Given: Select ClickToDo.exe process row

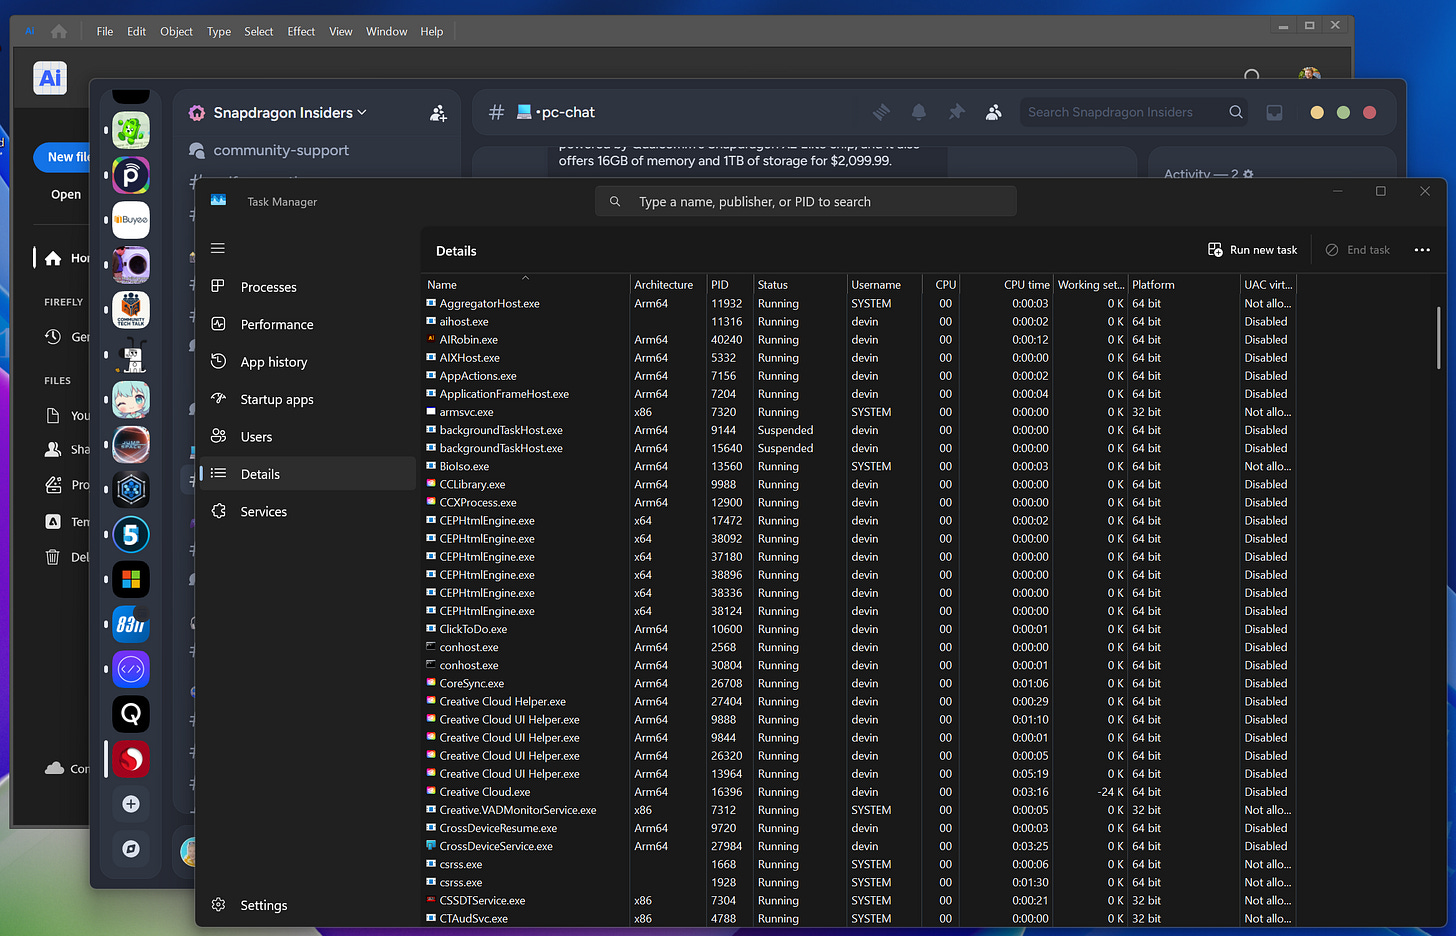Looking at the screenshot, I should (860, 629).
